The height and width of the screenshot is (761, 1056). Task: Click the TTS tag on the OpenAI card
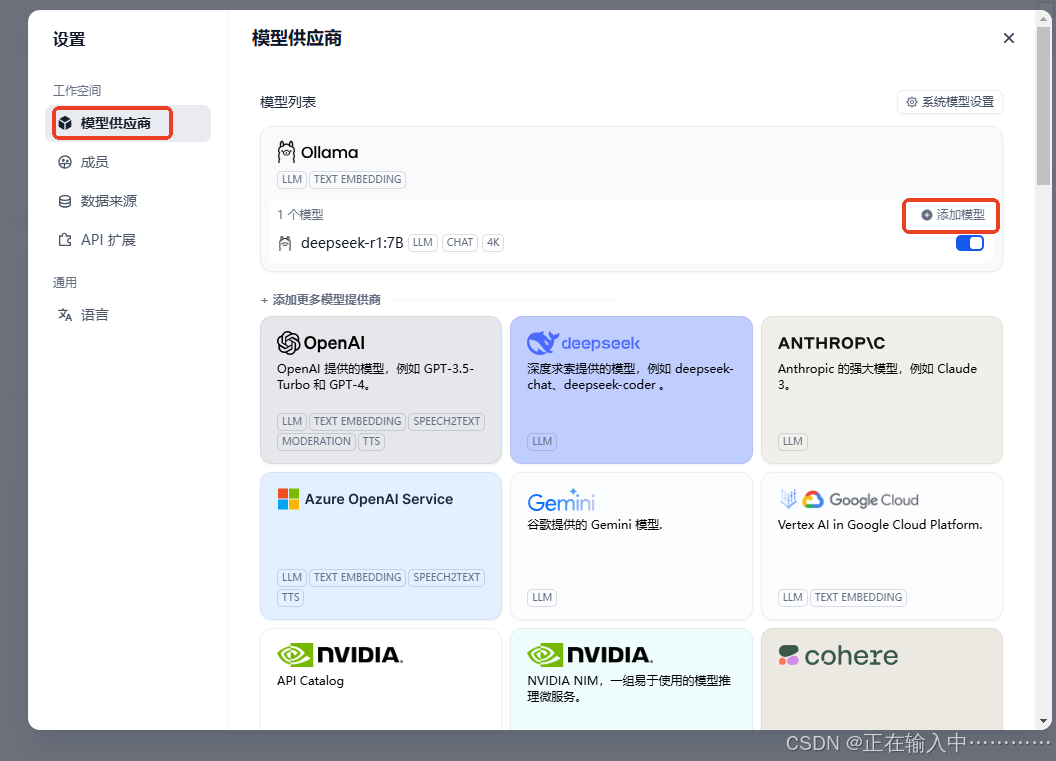[371, 441]
